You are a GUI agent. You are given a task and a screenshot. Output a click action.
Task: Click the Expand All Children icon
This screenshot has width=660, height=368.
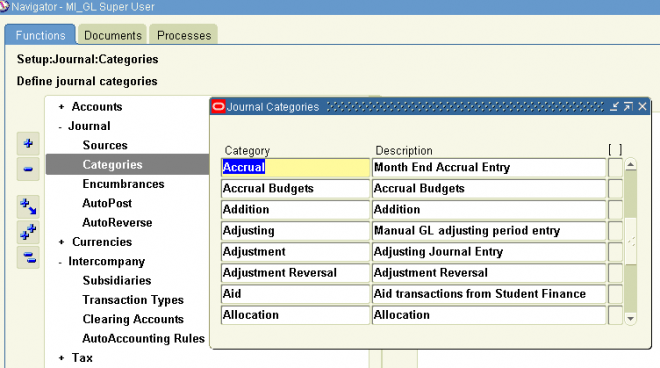coord(28,206)
